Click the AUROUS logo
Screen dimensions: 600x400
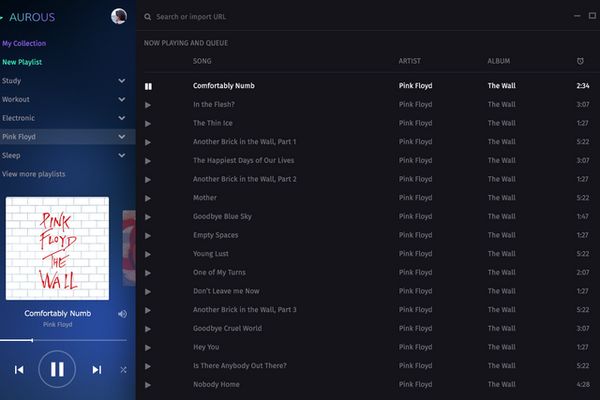coord(32,17)
